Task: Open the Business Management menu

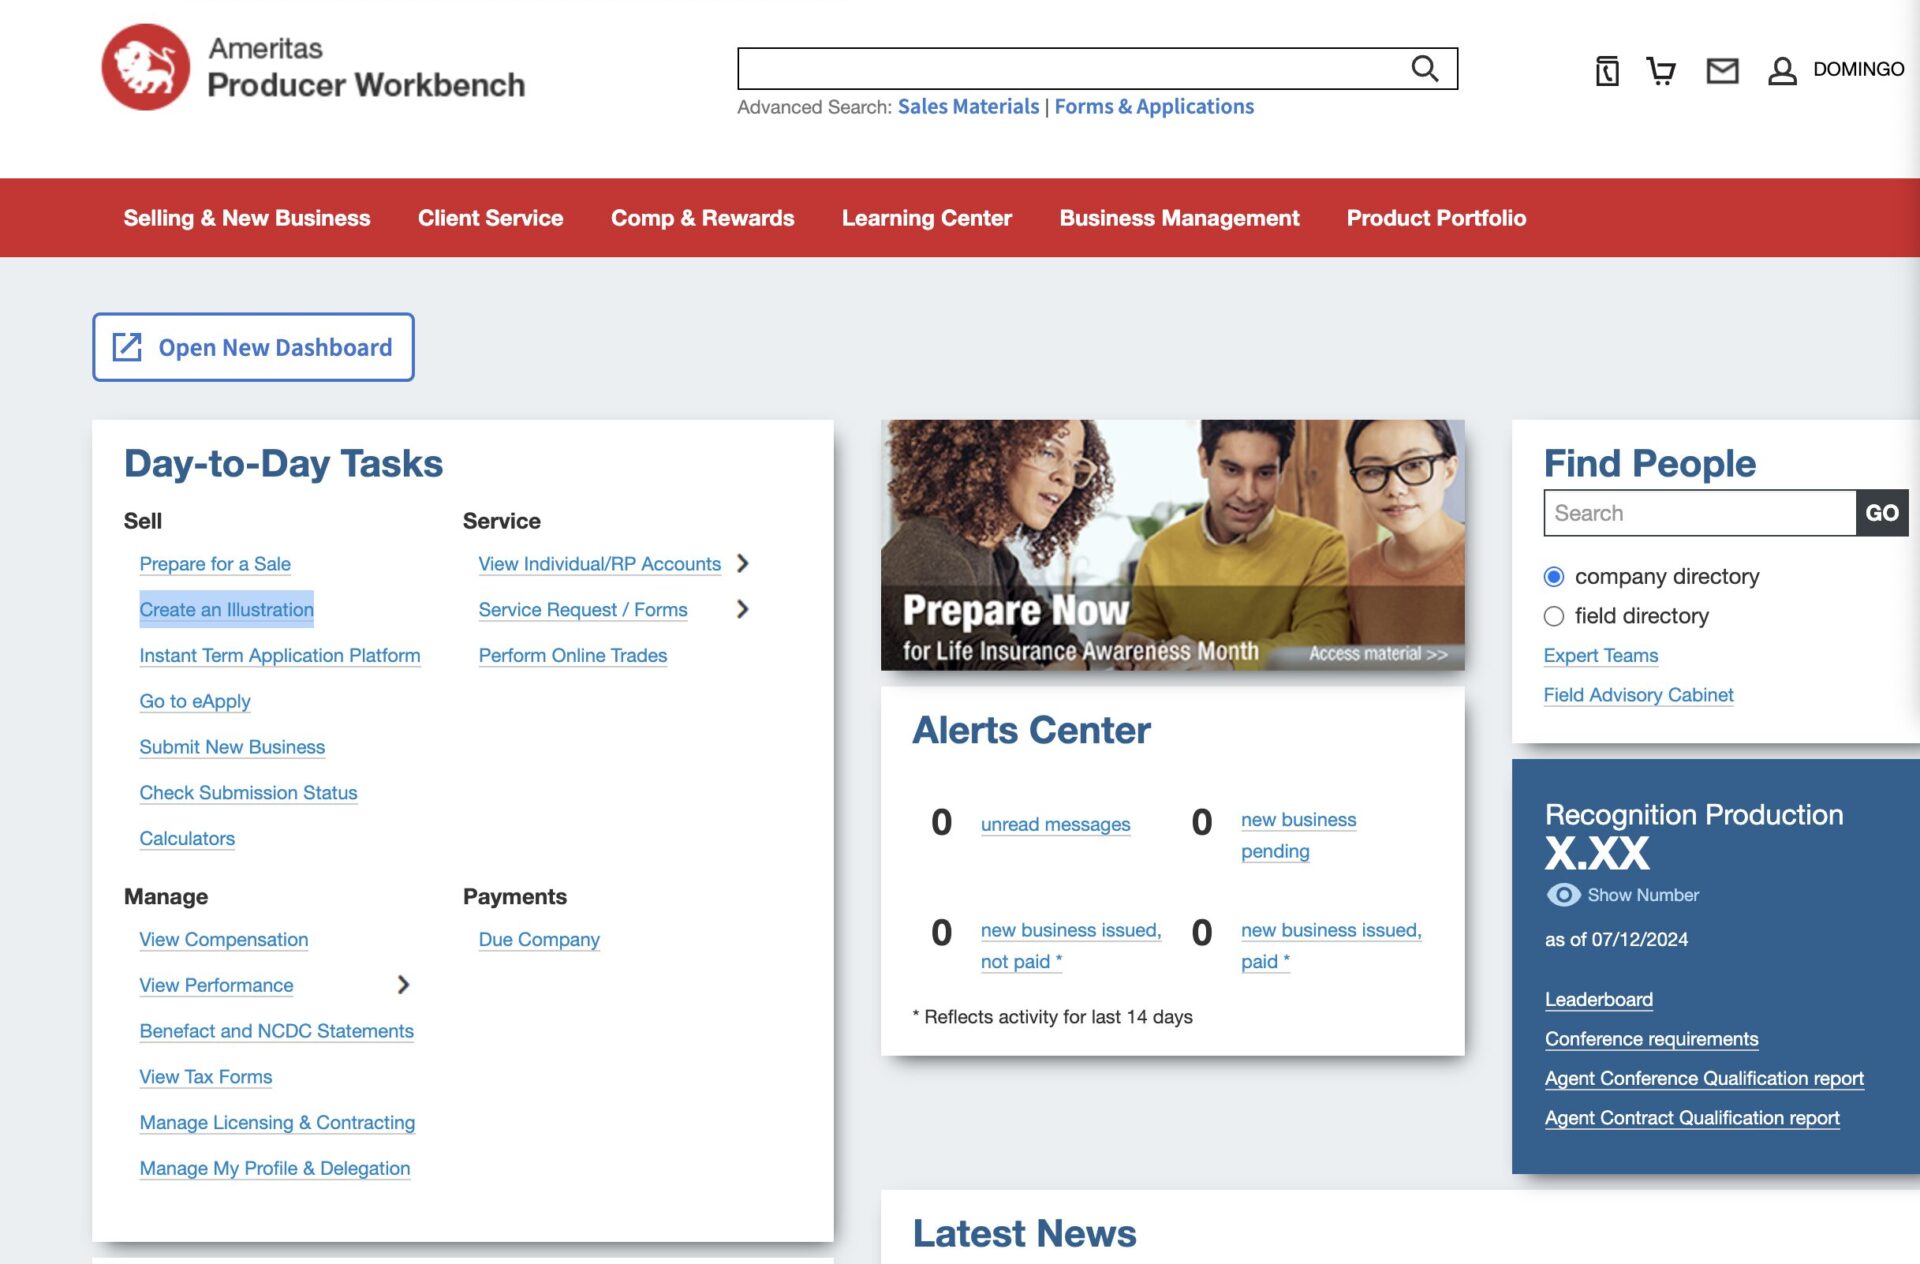Action: [x=1180, y=218]
